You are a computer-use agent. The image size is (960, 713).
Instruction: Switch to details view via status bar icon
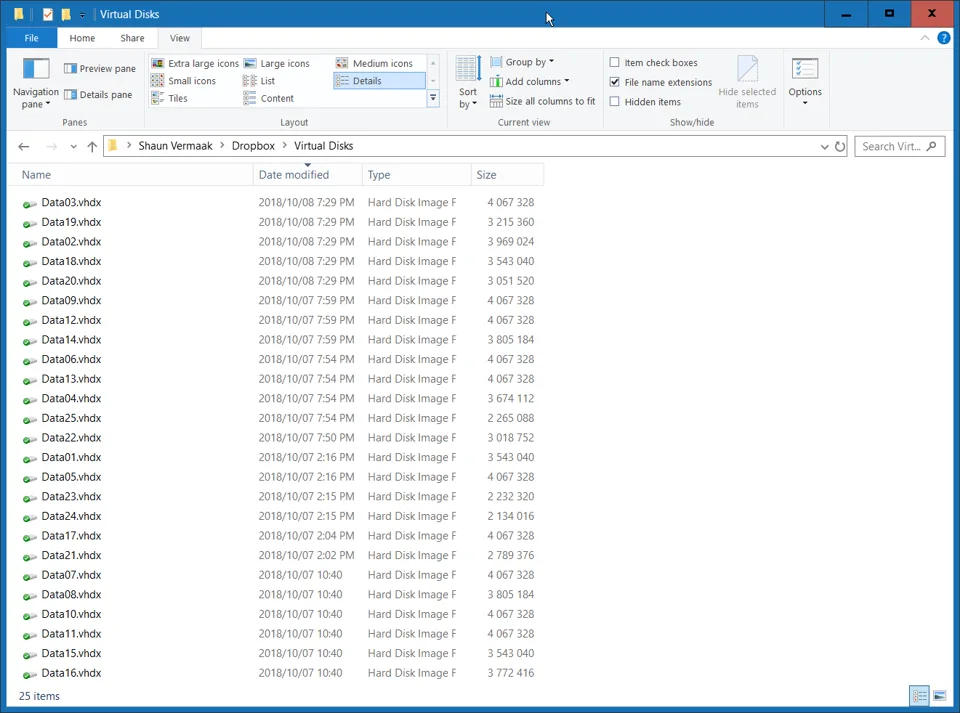pyautogui.click(x=920, y=696)
